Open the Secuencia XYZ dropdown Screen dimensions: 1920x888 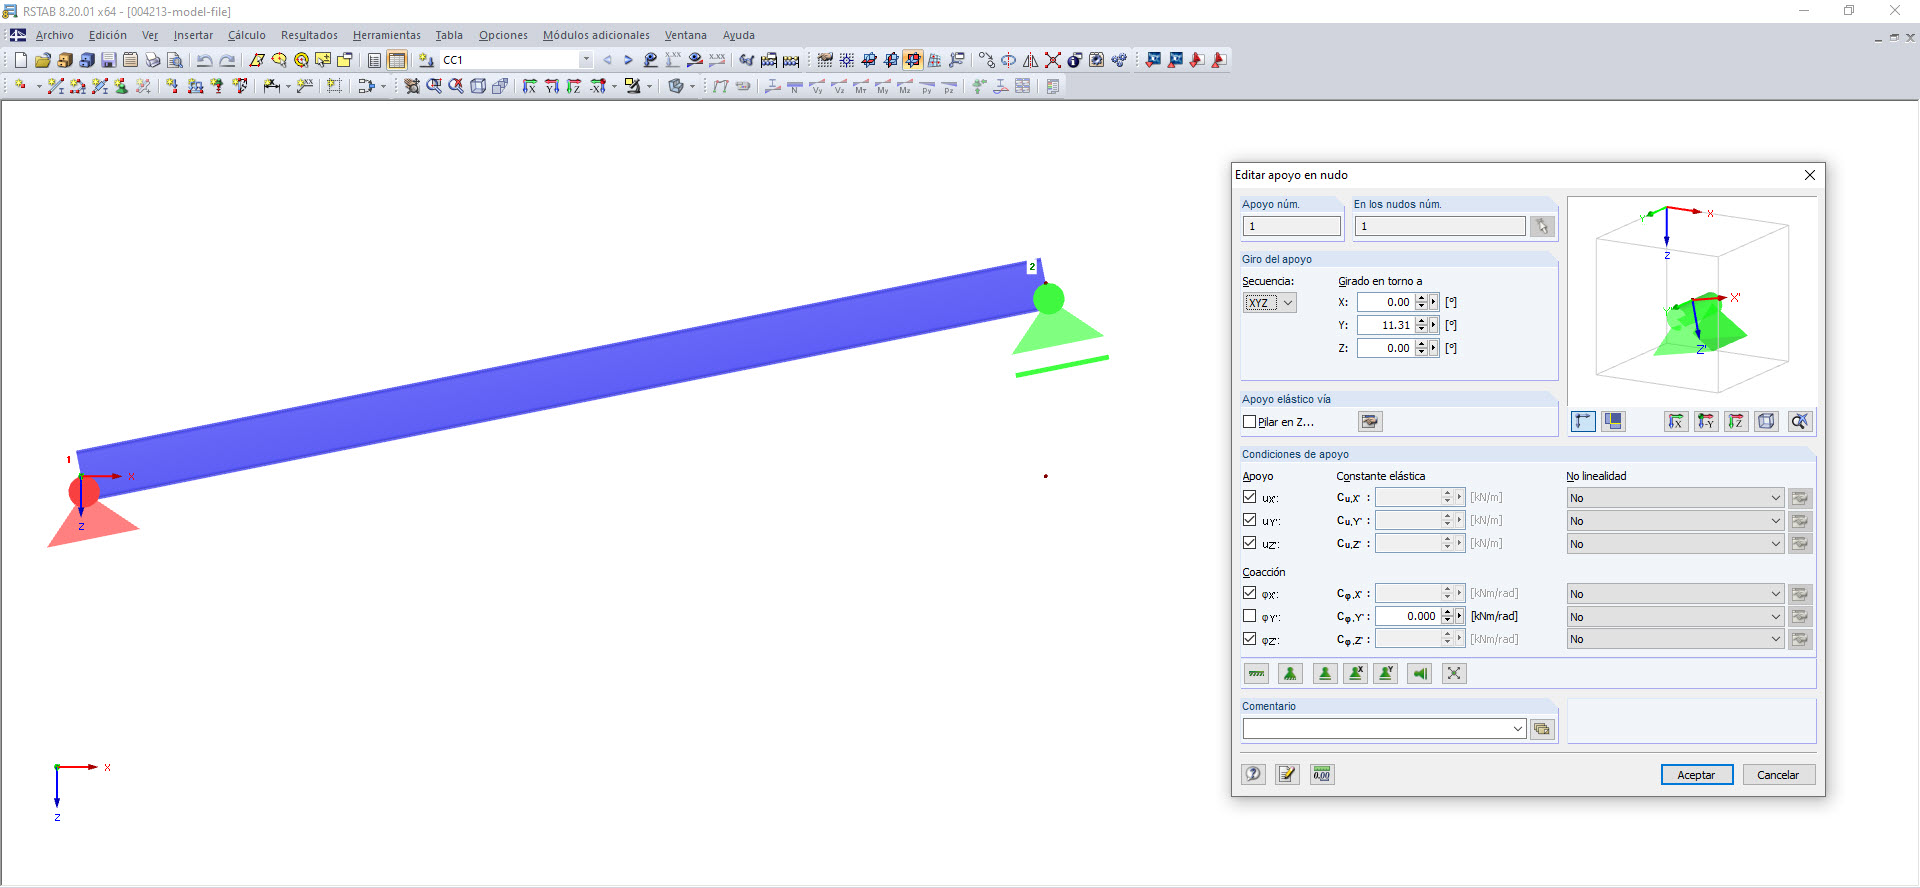(x=1270, y=303)
